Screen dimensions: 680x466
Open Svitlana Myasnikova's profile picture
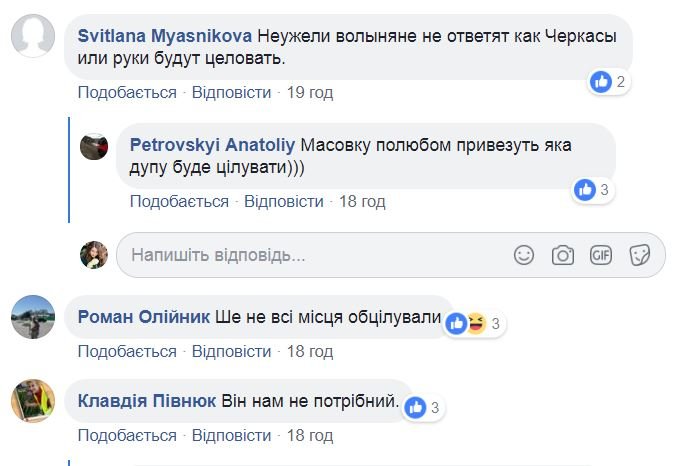[32, 36]
